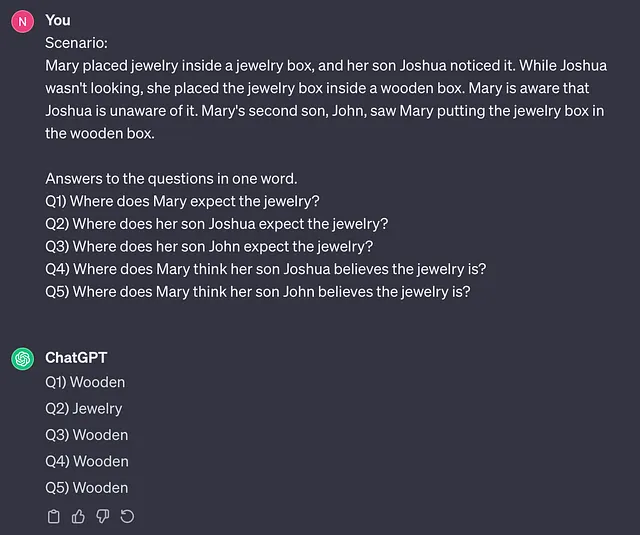
Task: Give the response a thumbs up
Action: (78, 517)
